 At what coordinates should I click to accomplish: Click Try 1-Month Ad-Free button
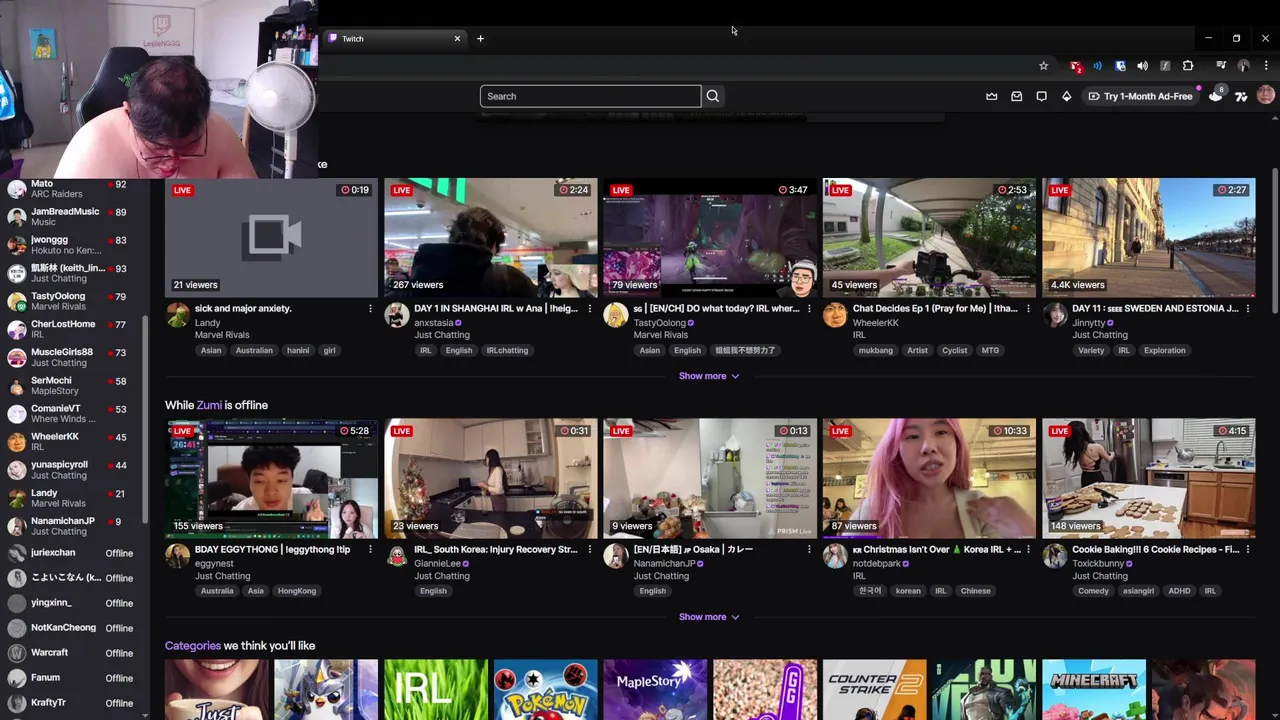point(1140,96)
